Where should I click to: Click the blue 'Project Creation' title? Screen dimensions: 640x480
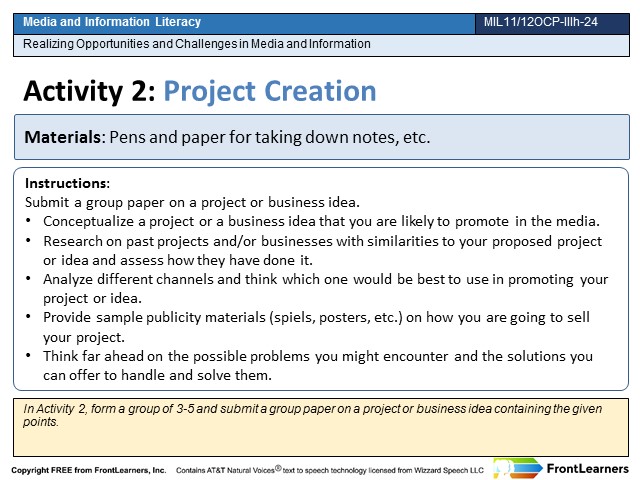tap(270, 91)
